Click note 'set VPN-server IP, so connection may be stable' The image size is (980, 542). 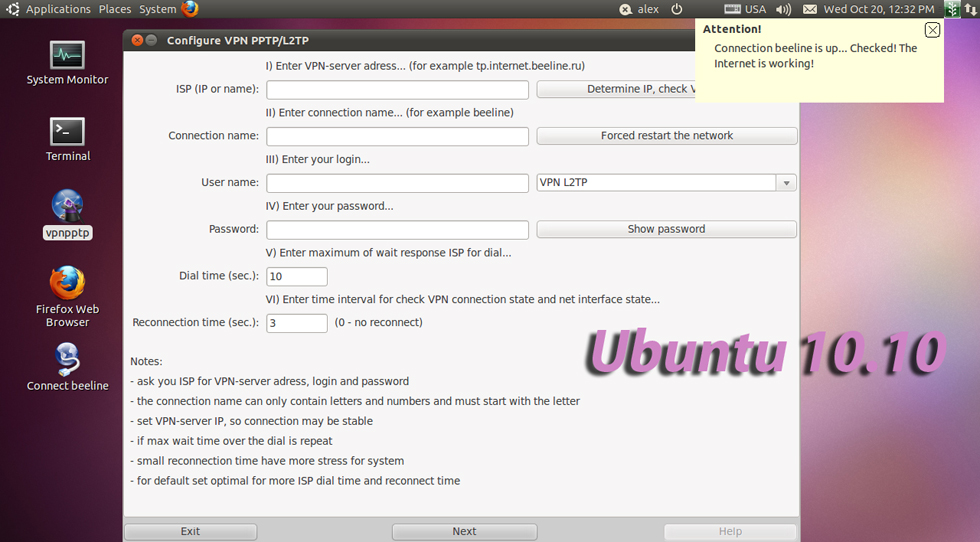click(x=251, y=421)
